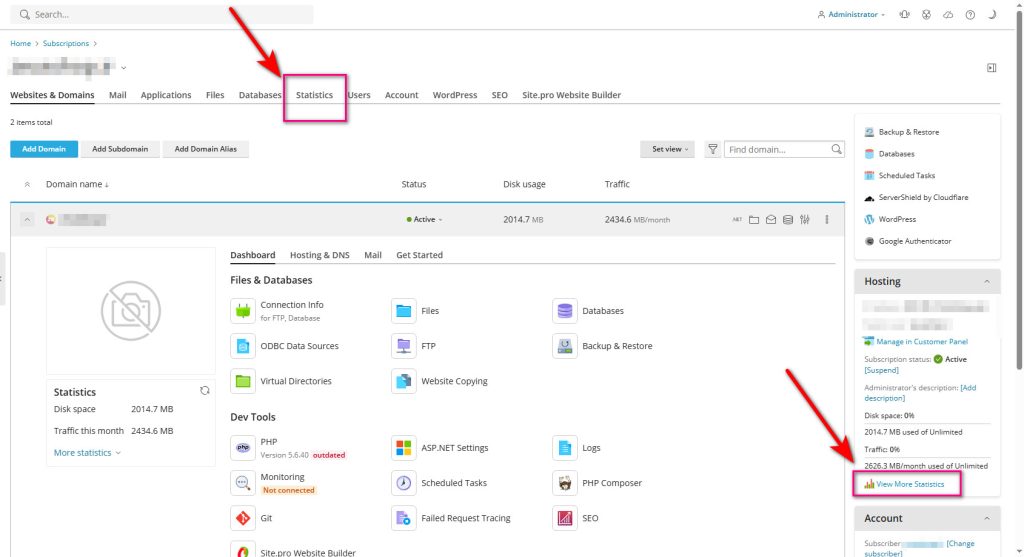Switch to the Statistics tab
The width and height of the screenshot is (1024, 557).
[314, 95]
